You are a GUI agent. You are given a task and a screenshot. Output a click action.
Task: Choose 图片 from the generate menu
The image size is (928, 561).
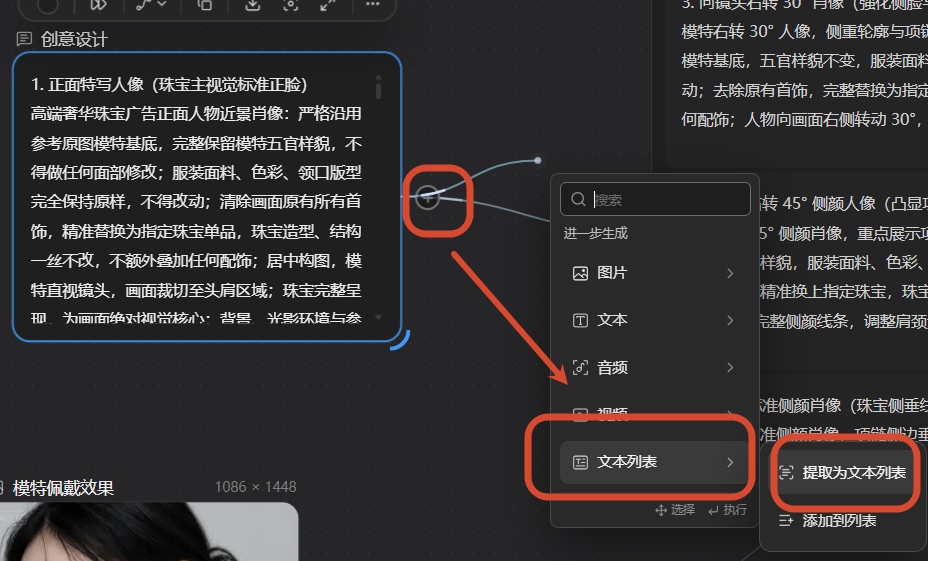pos(655,273)
